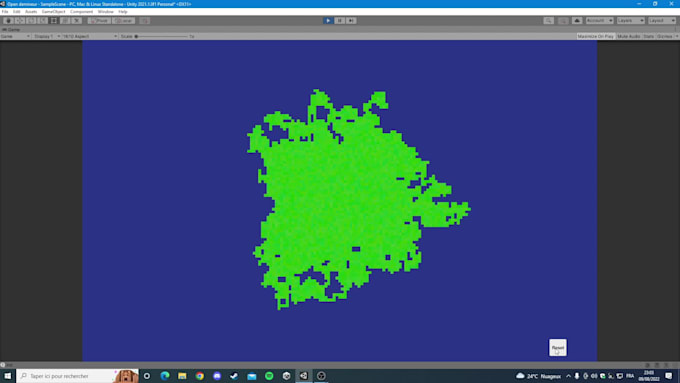Viewport: 680px width, 383px height.
Task: Open the last round taskbar app icon
Action: (x=321, y=376)
